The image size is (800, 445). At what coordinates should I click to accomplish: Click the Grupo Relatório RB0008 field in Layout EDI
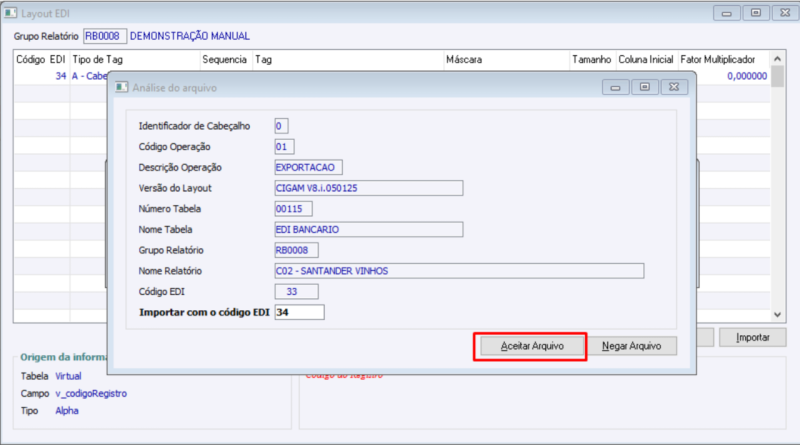click(105, 36)
